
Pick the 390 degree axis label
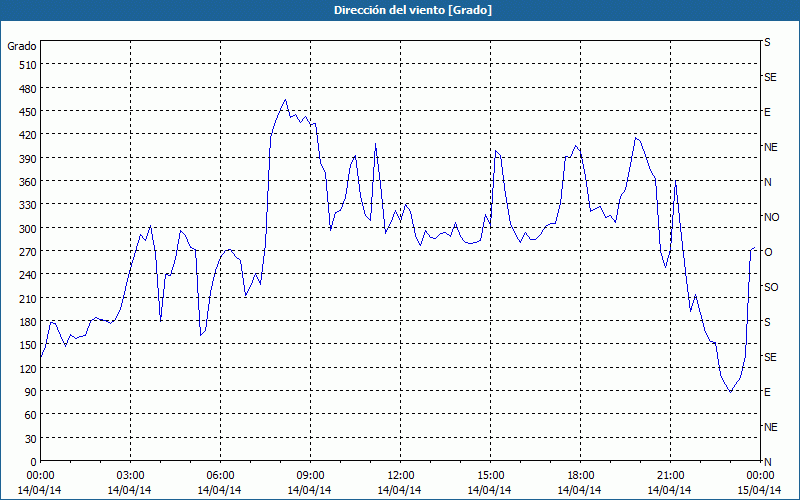tap(28, 159)
